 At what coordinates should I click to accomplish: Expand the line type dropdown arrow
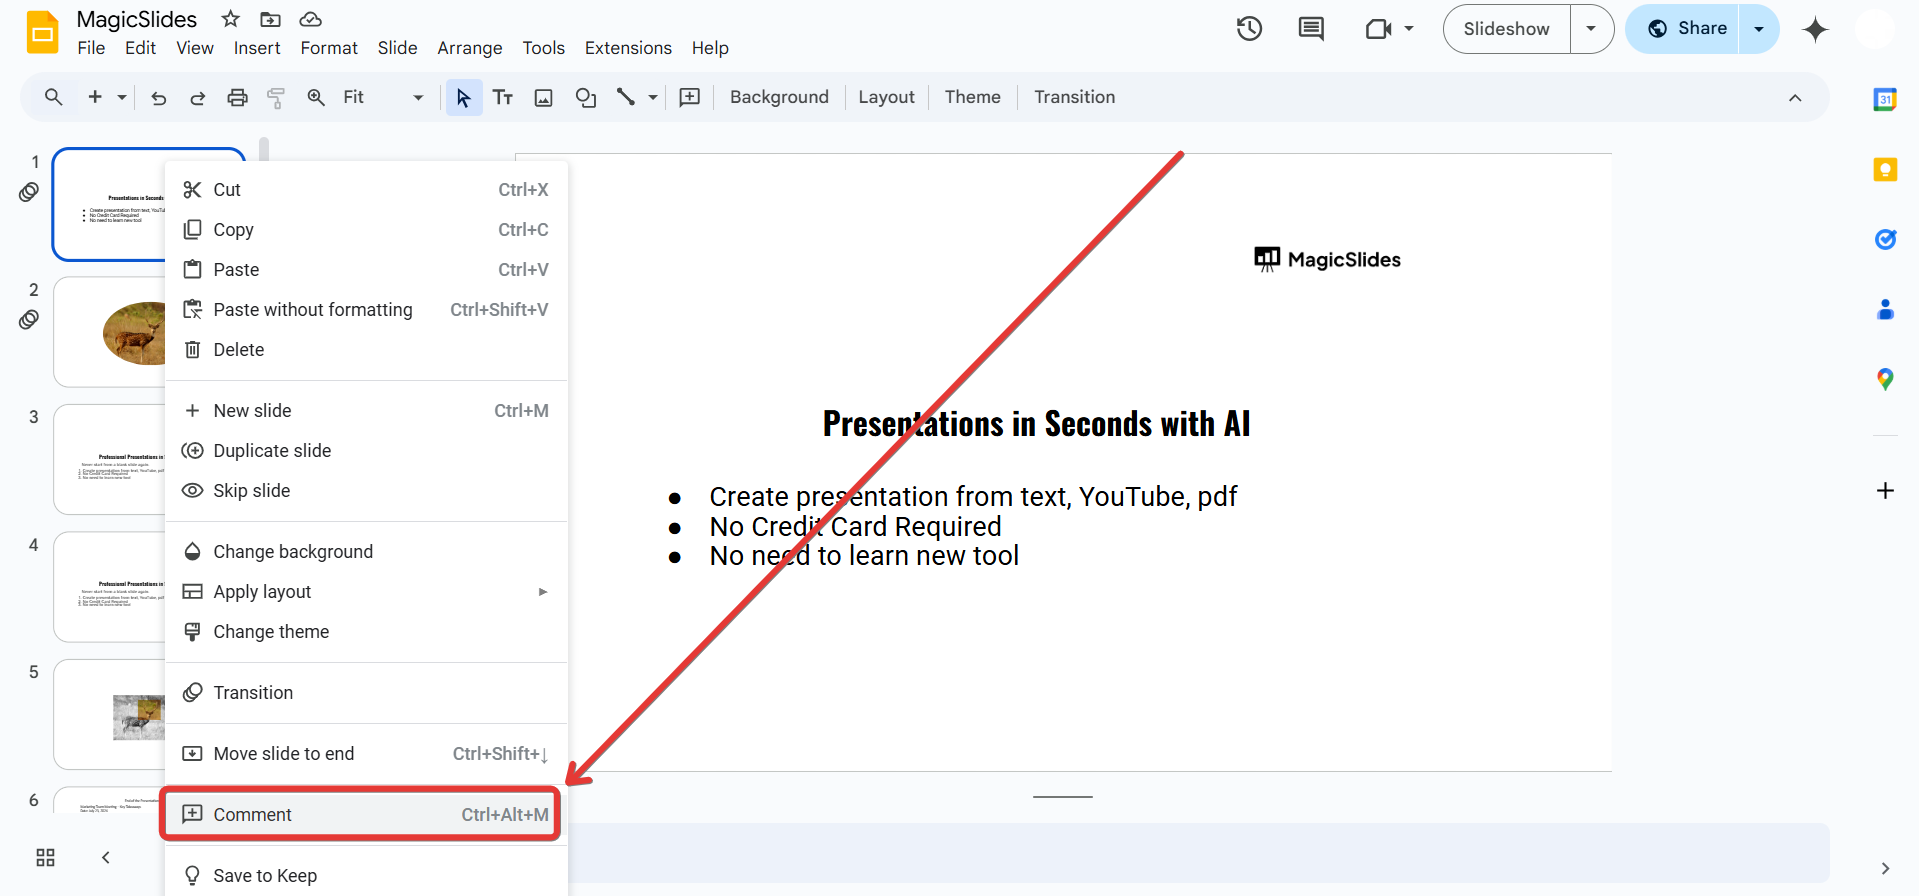[653, 97]
